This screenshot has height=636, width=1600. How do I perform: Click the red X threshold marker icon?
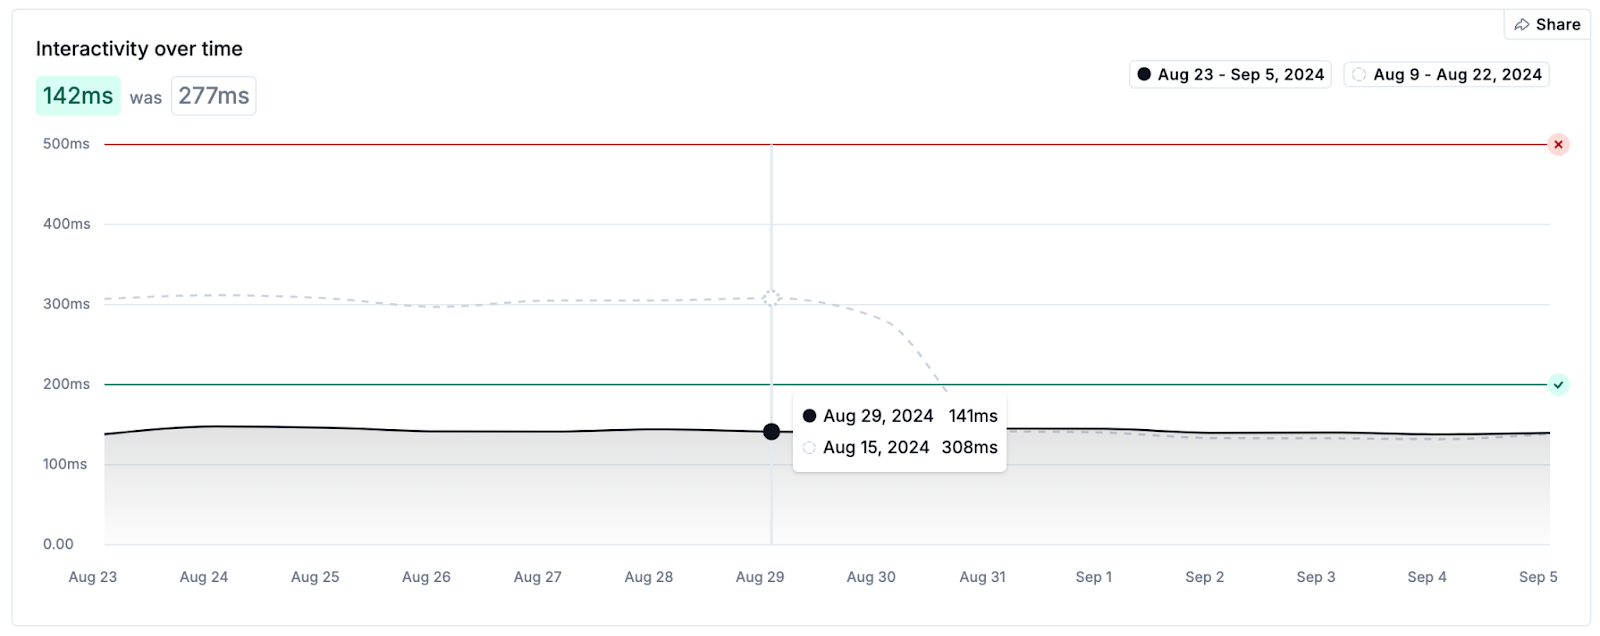(x=1558, y=145)
